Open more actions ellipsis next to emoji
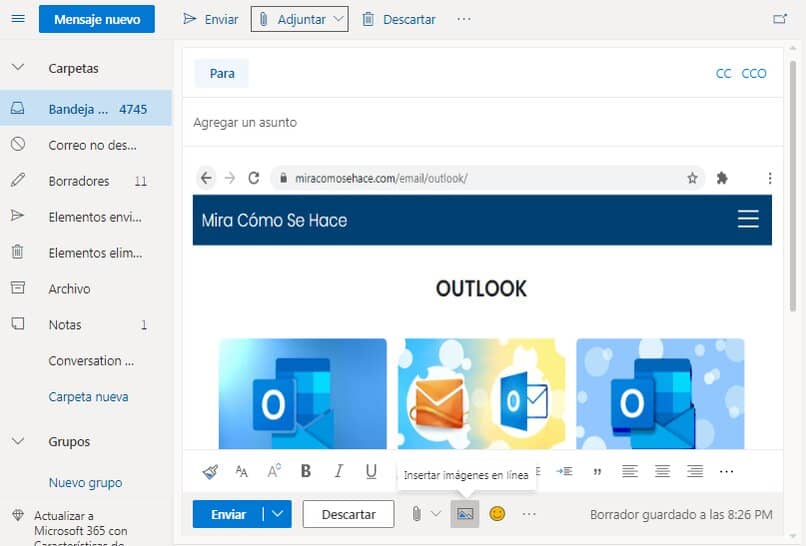Image resolution: width=806 pixels, height=546 pixels. [x=529, y=514]
